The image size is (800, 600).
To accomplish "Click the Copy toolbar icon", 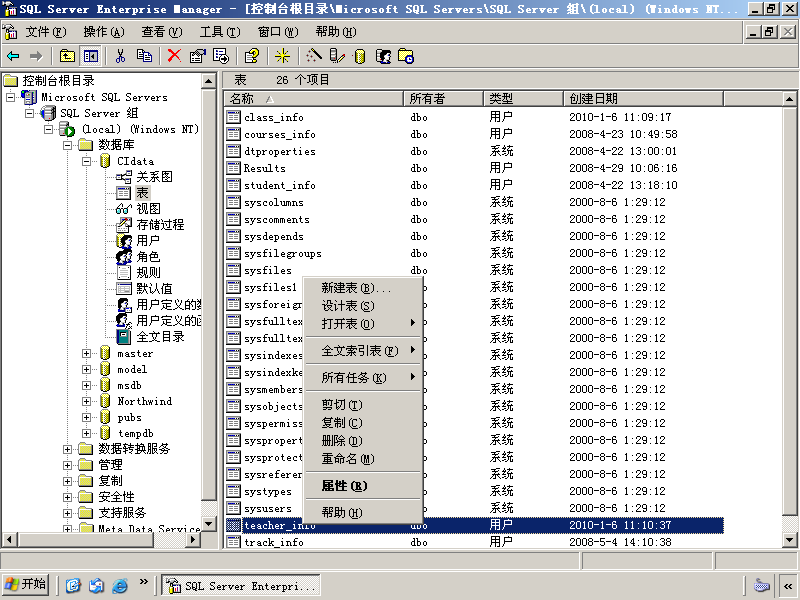I will (144, 56).
